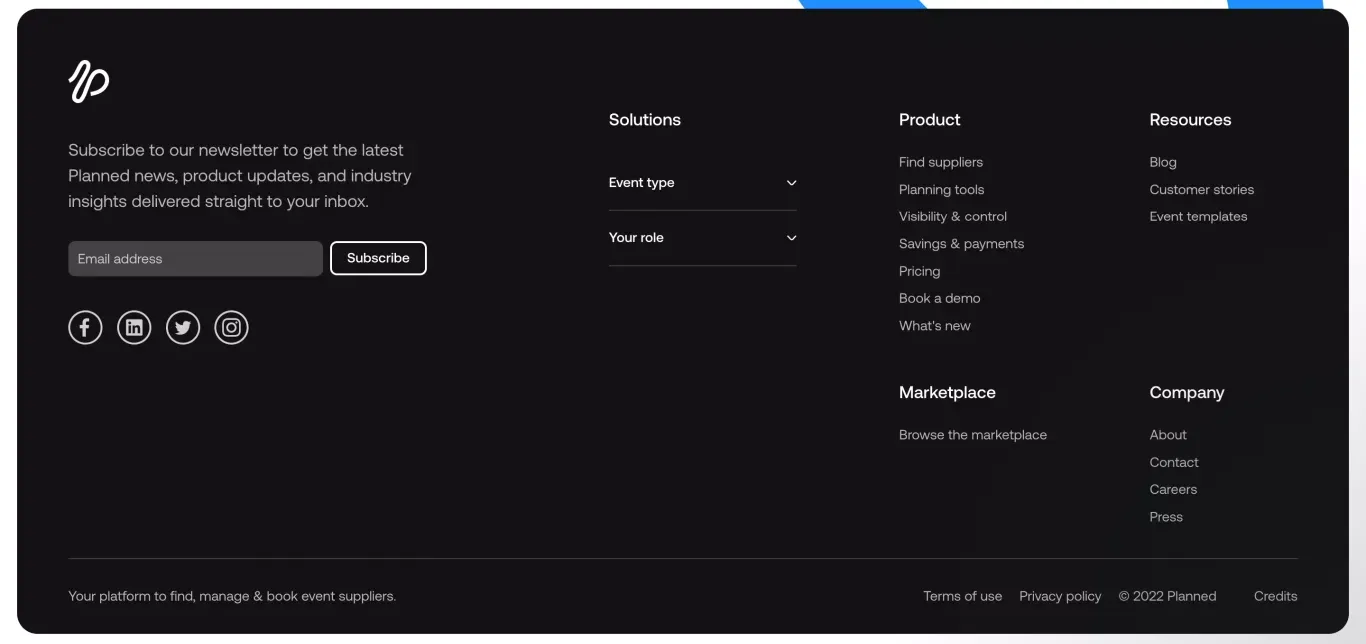This screenshot has height=644, width=1366.
Task: Click the Company heading
Action: coord(1187,392)
